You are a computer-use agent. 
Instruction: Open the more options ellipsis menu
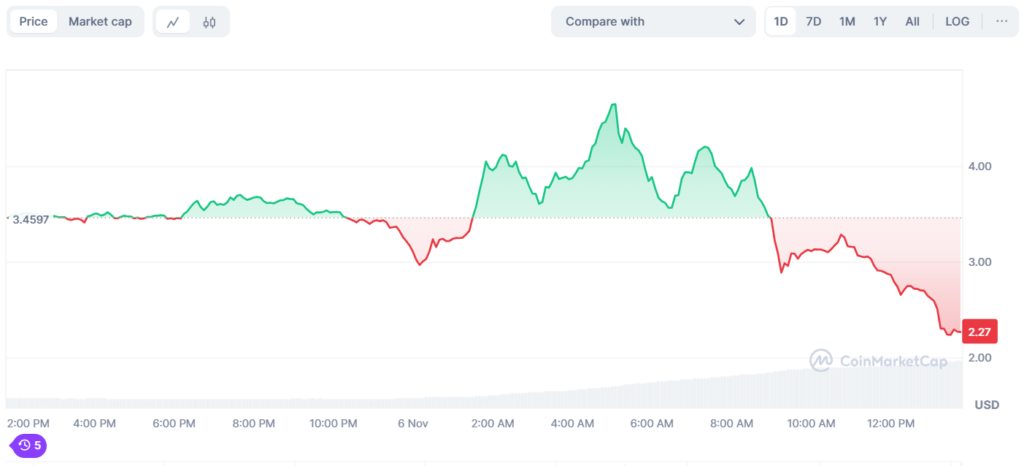(x=1002, y=22)
